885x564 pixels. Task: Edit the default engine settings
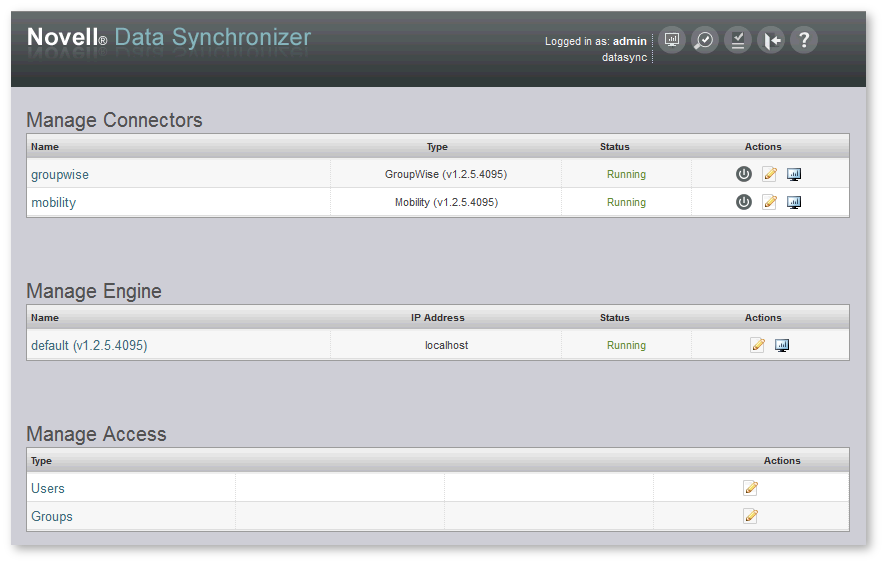pyautogui.click(x=757, y=345)
